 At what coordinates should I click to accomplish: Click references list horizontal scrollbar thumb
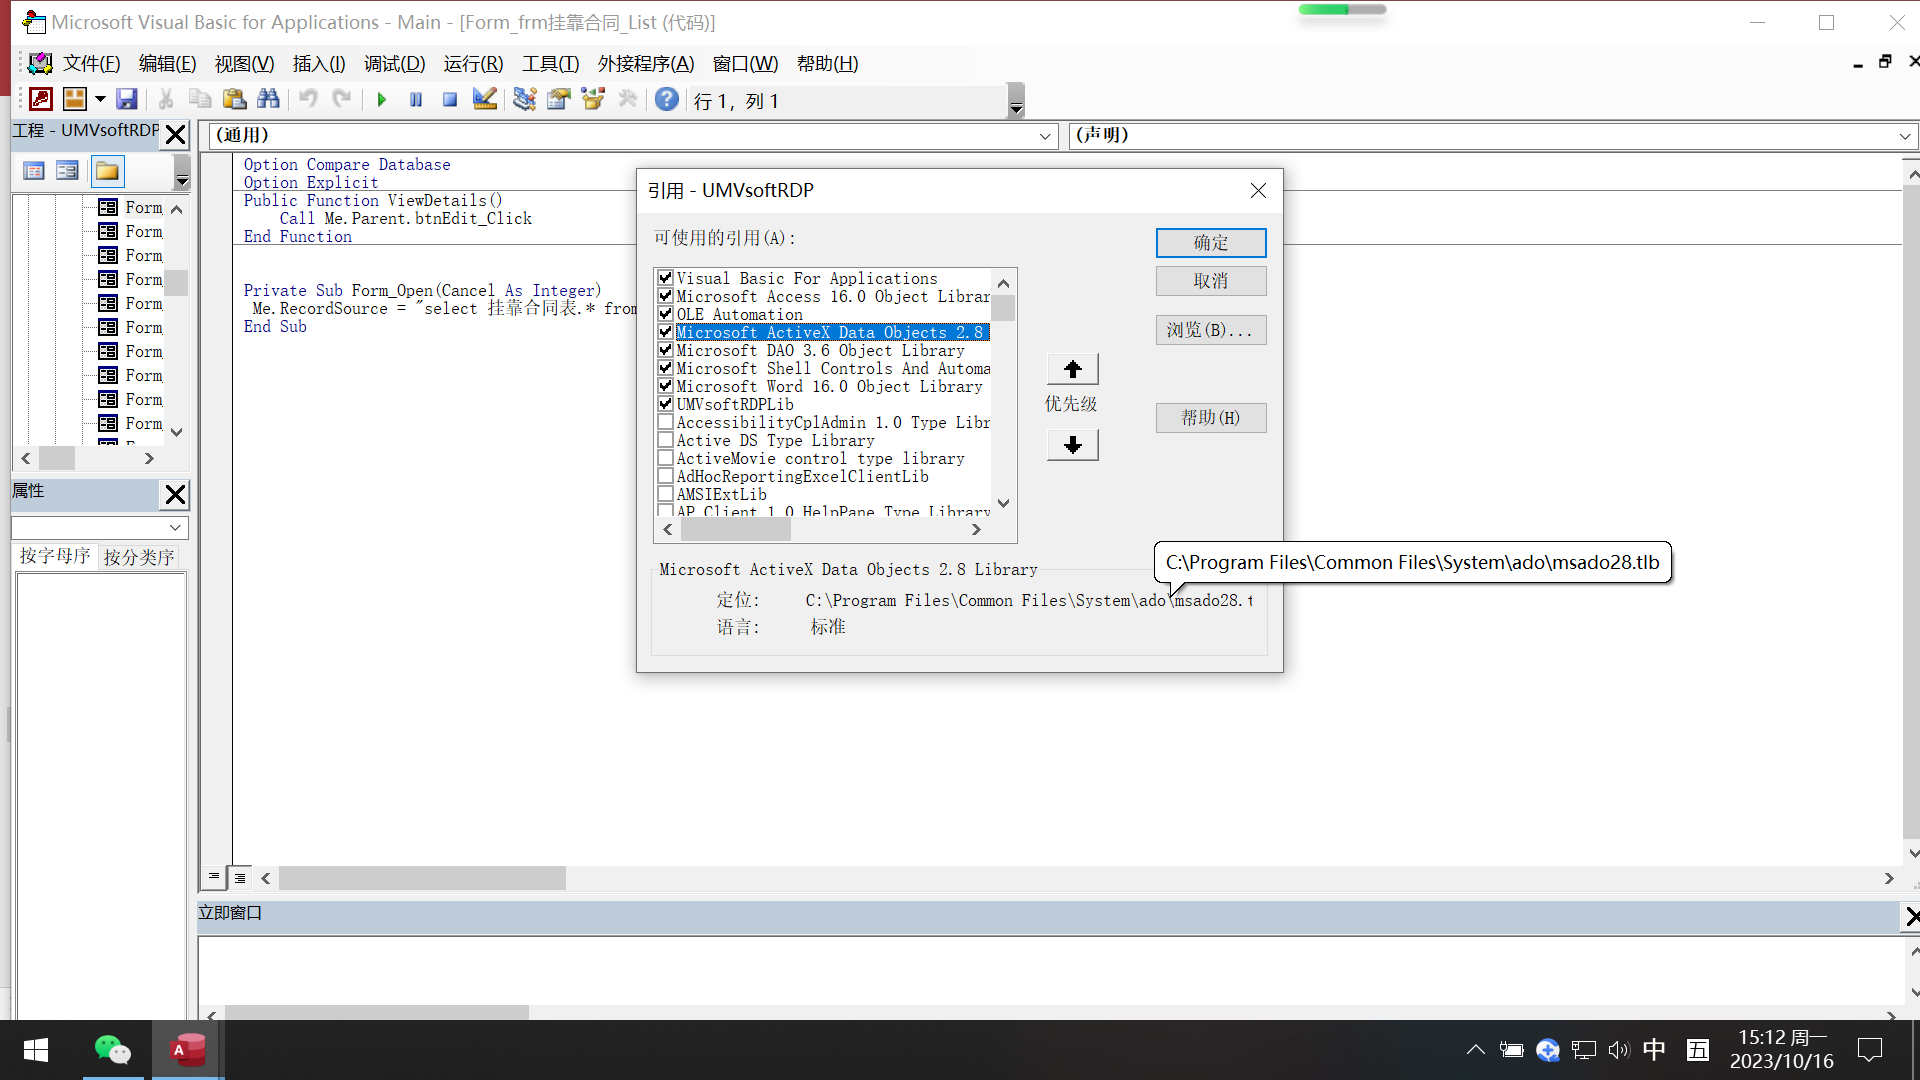coord(736,530)
